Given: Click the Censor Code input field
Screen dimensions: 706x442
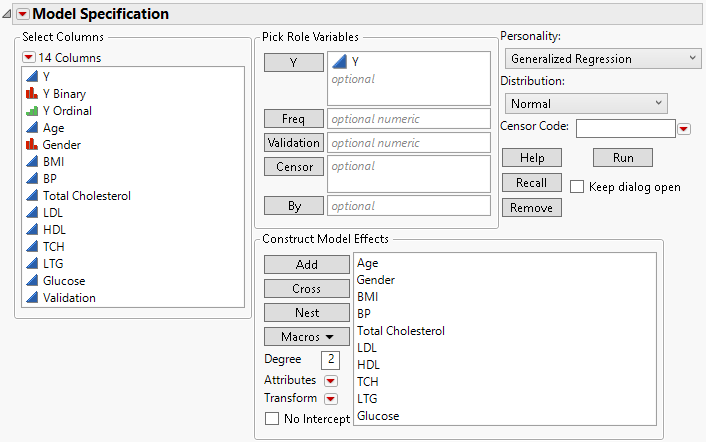Looking at the screenshot, I should (626, 128).
